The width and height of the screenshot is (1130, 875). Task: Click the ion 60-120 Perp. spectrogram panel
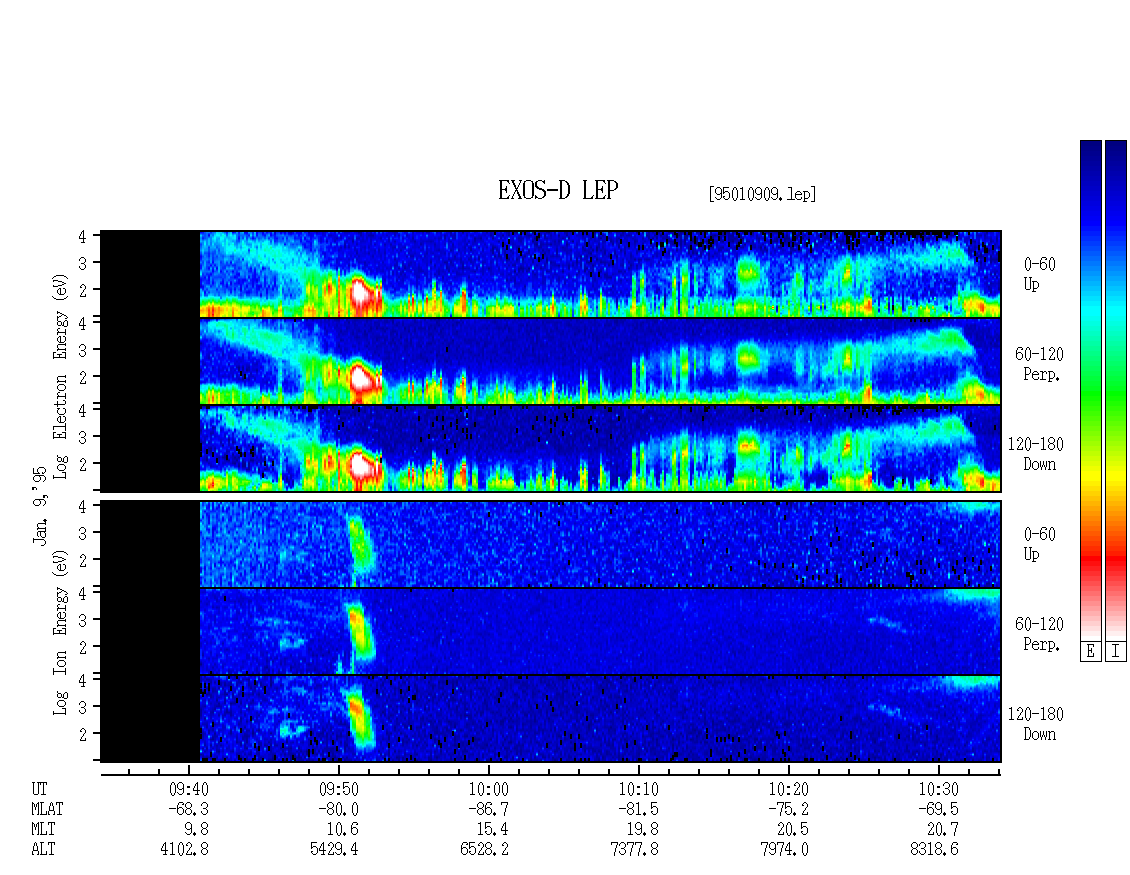(551, 631)
